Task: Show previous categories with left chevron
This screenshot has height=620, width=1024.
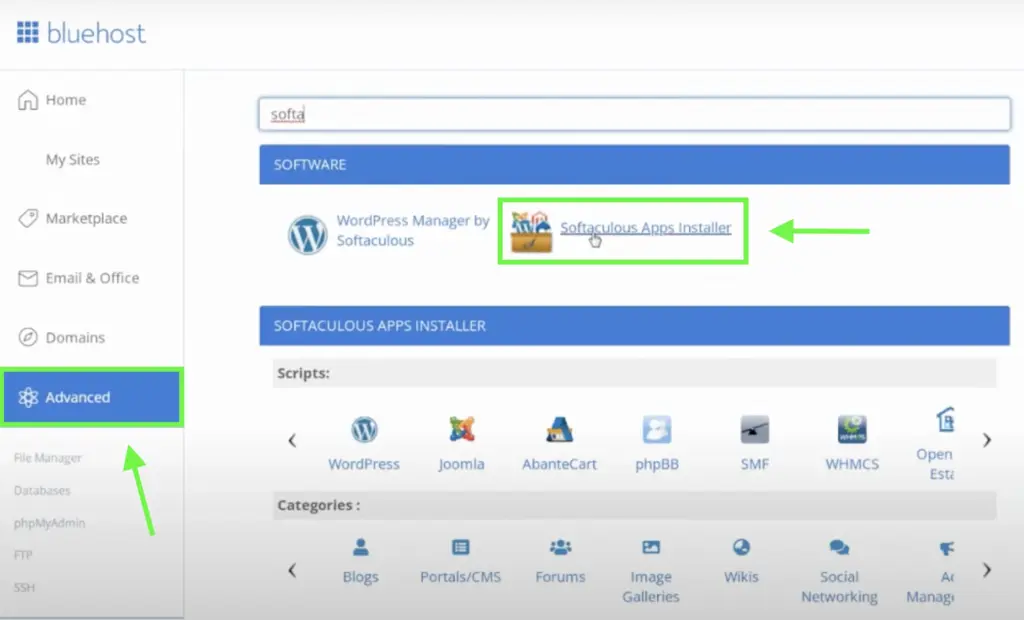Action: pos(292,570)
